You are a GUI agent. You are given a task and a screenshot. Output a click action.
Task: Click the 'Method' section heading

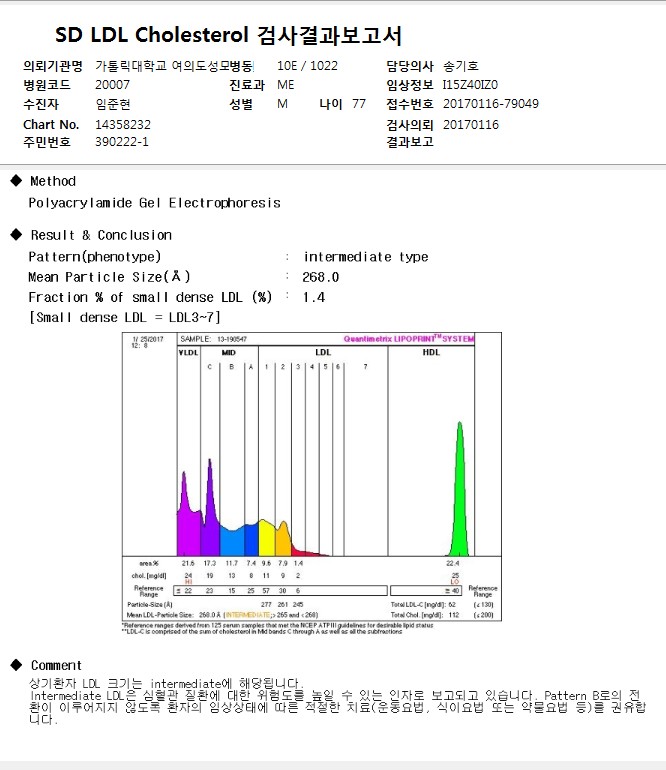(53, 181)
